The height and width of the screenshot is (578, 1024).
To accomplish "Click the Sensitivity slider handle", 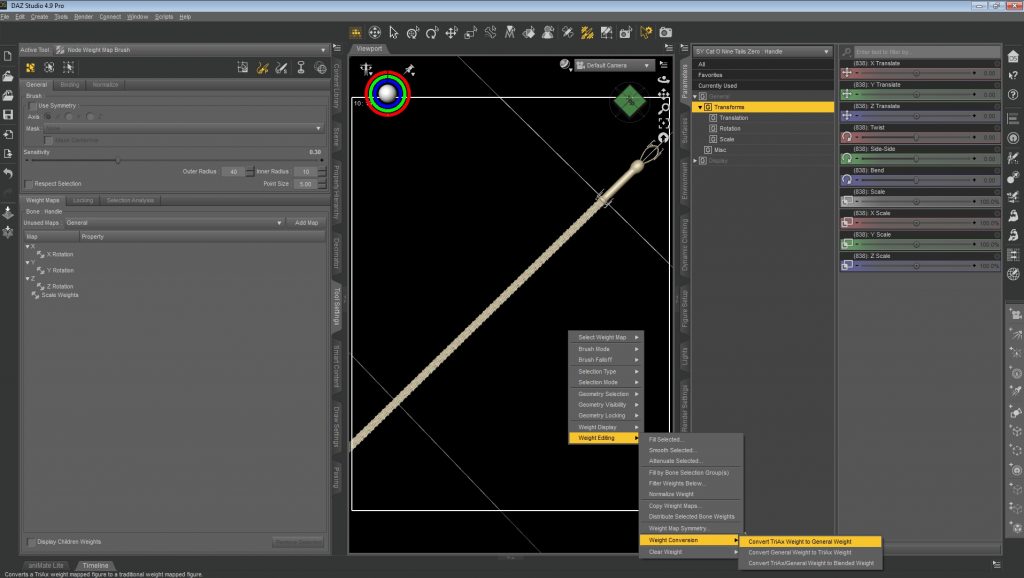I will point(118,160).
